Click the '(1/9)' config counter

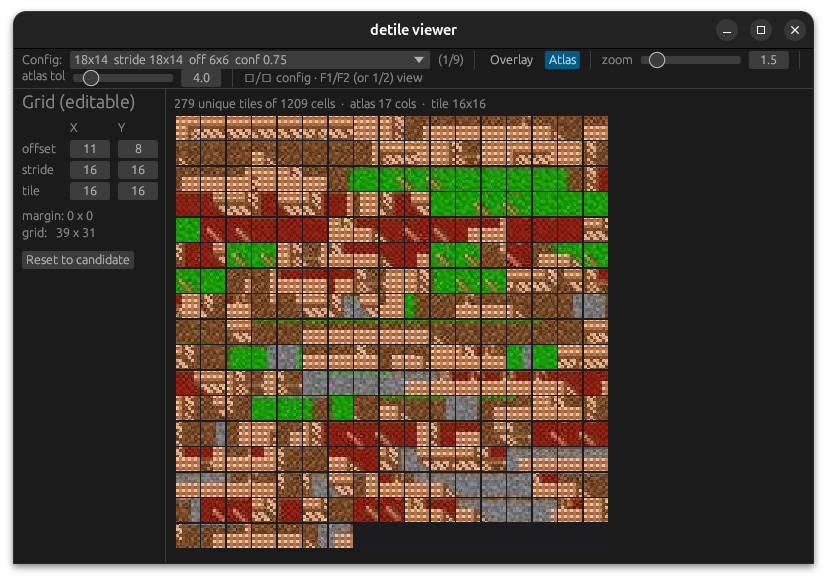[x=451, y=60]
